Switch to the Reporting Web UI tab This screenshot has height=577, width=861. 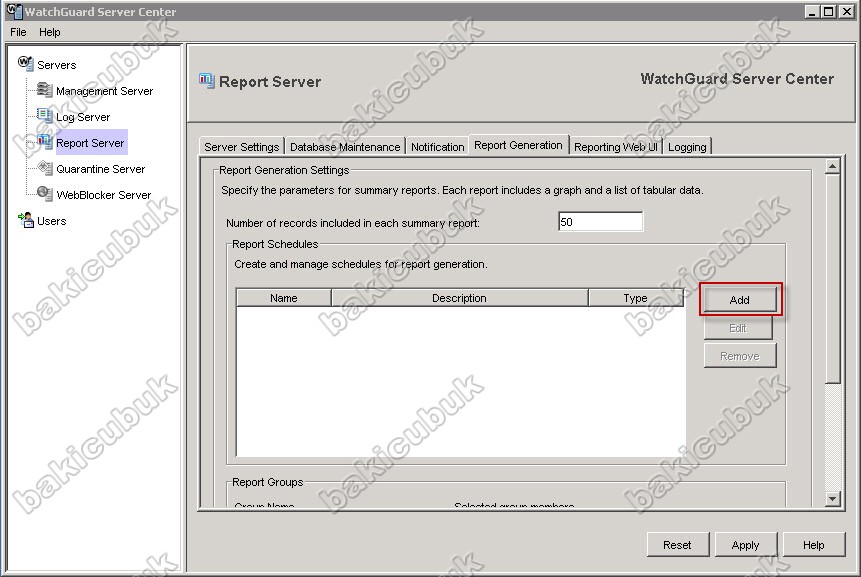616,147
